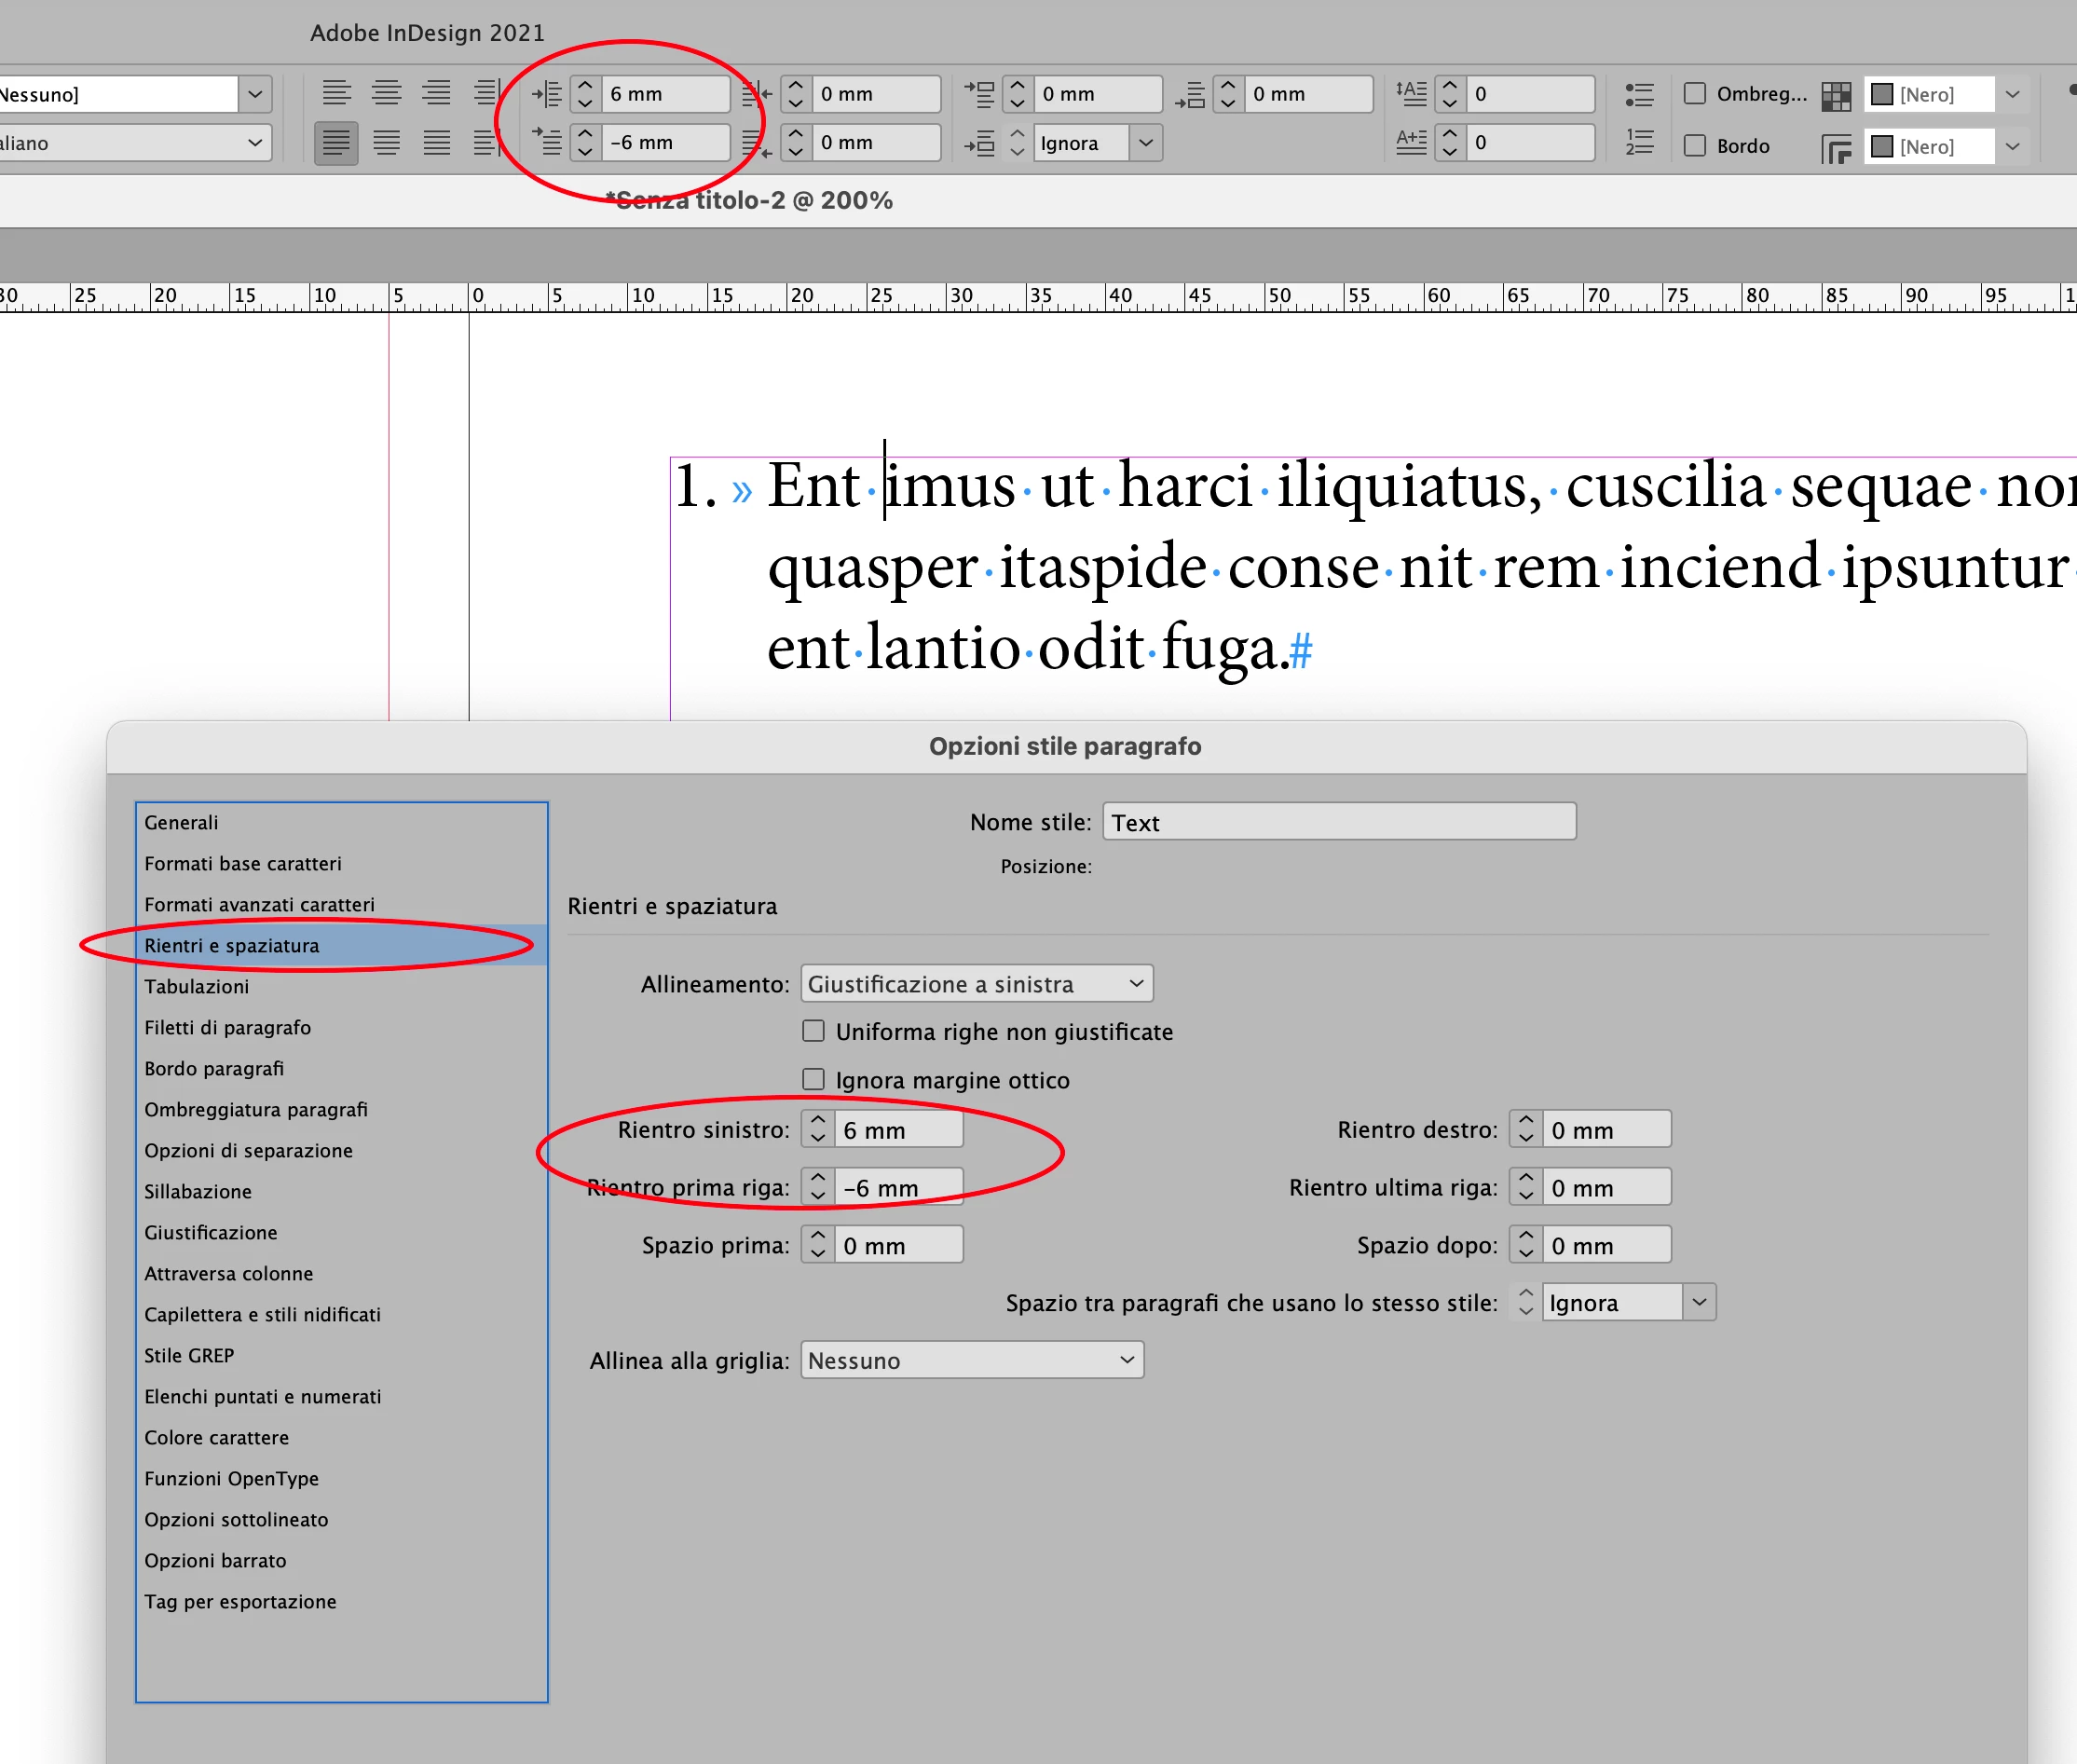Click the bulleted list icon
The image size is (2077, 1764).
coord(1639,95)
